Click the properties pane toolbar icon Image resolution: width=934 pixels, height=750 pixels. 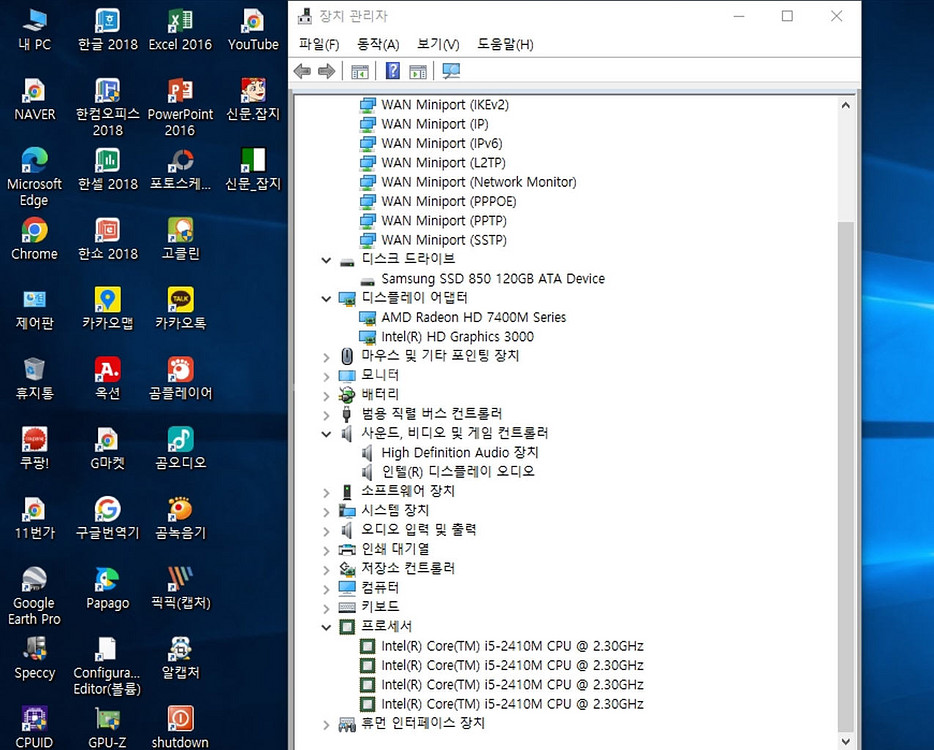tap(360, 71)
